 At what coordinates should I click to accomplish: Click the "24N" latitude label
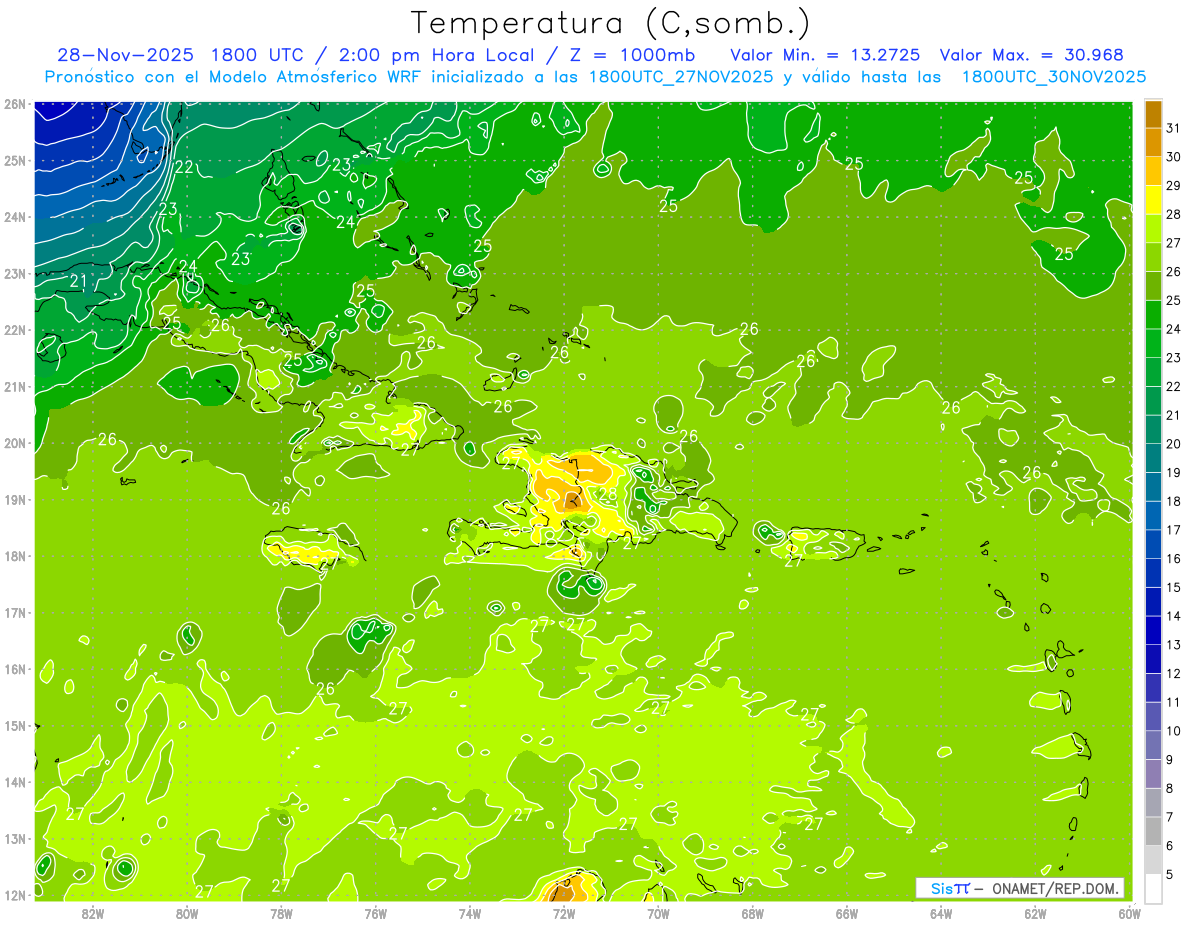point(15,217)
